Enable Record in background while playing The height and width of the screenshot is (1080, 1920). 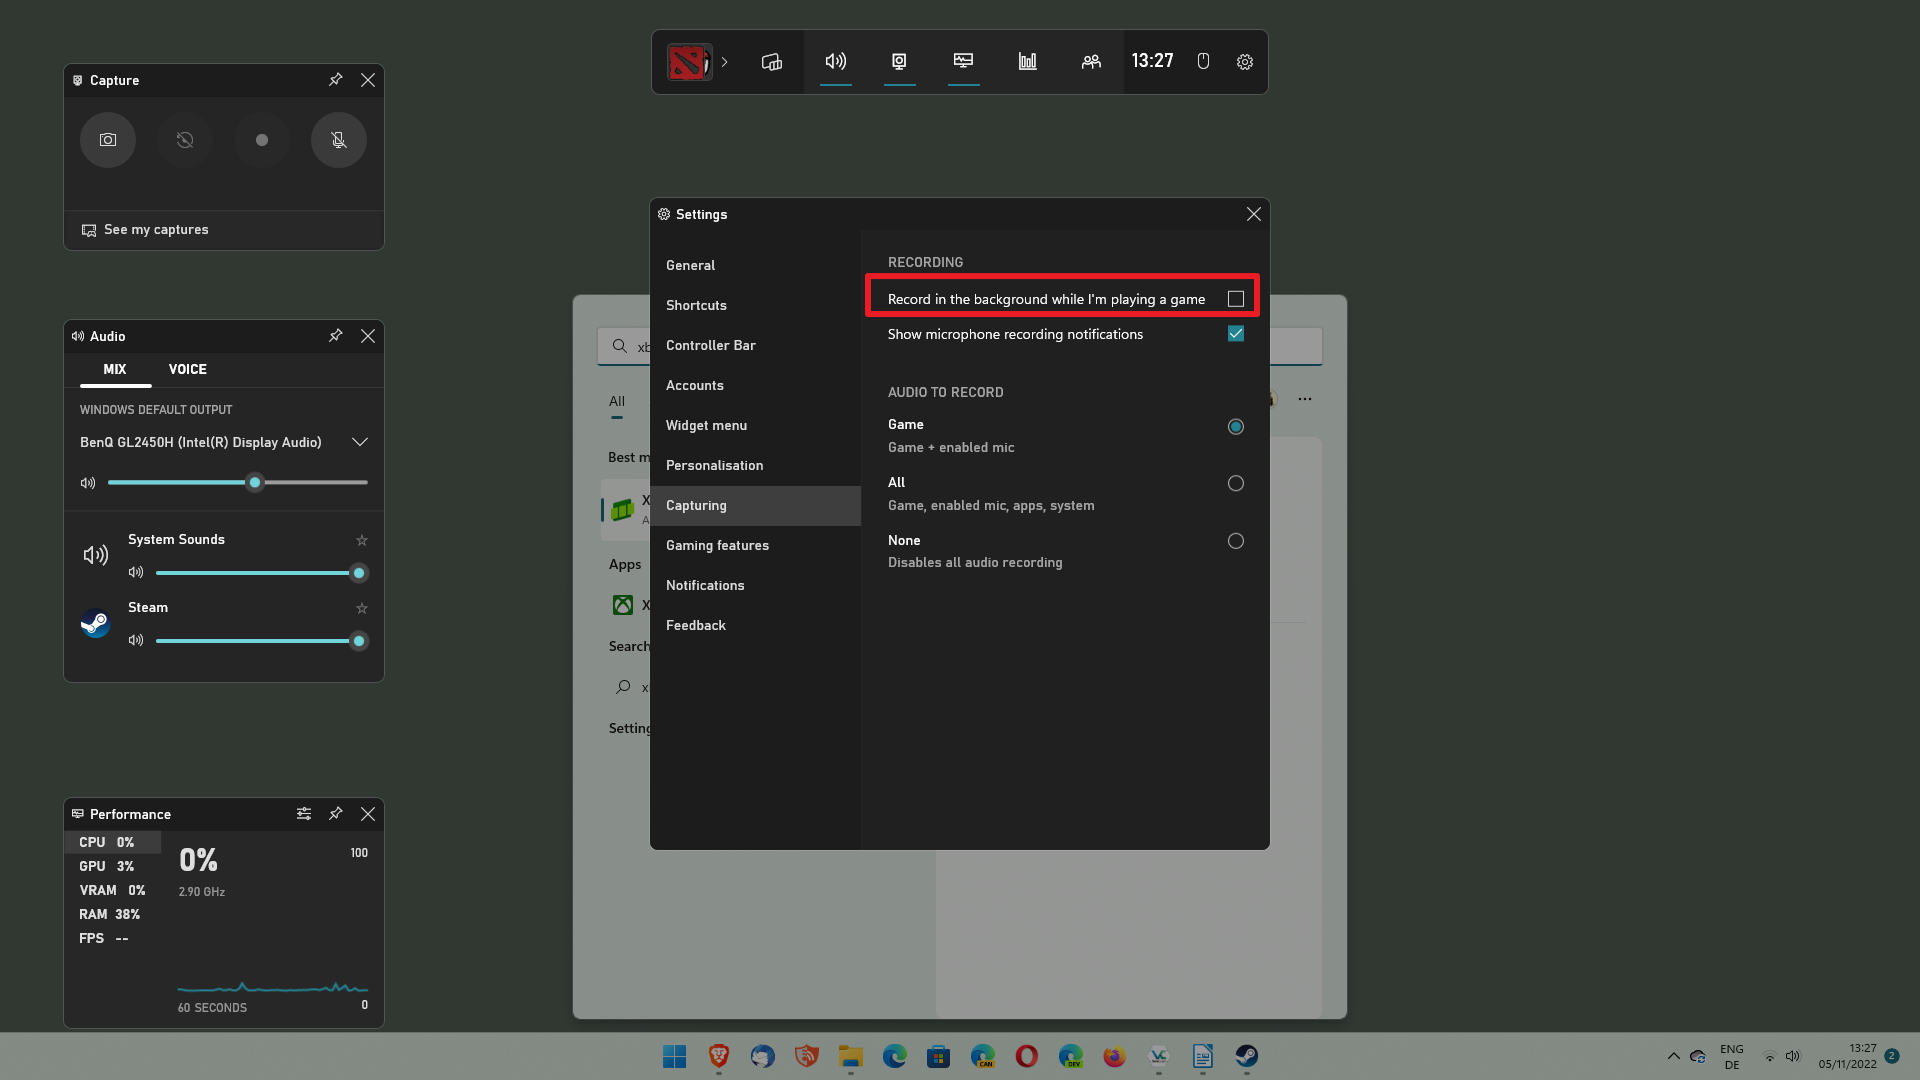tap(1236, 298)
